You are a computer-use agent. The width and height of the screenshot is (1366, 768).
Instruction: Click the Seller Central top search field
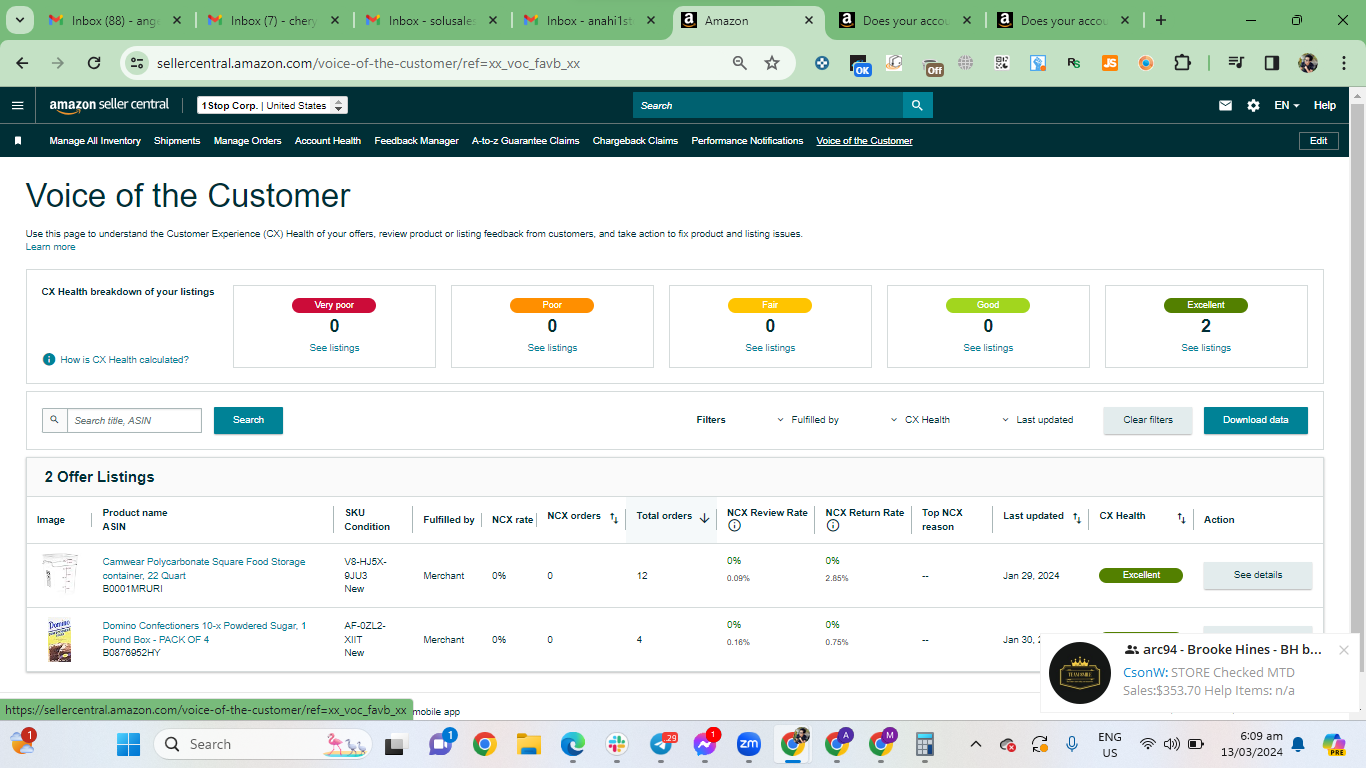(x=768, y=105)
